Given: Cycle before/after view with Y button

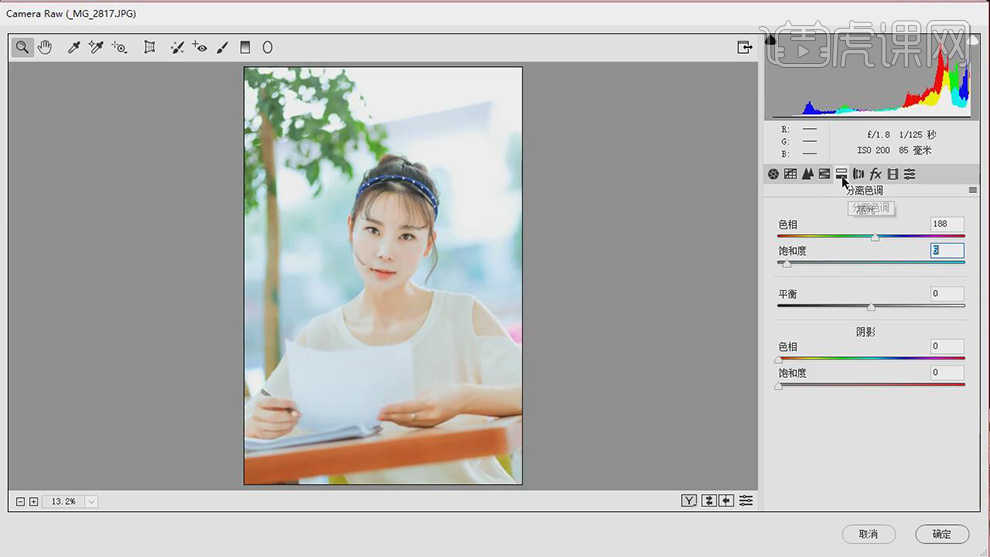Looking at the screenshot, I should 689,501.
